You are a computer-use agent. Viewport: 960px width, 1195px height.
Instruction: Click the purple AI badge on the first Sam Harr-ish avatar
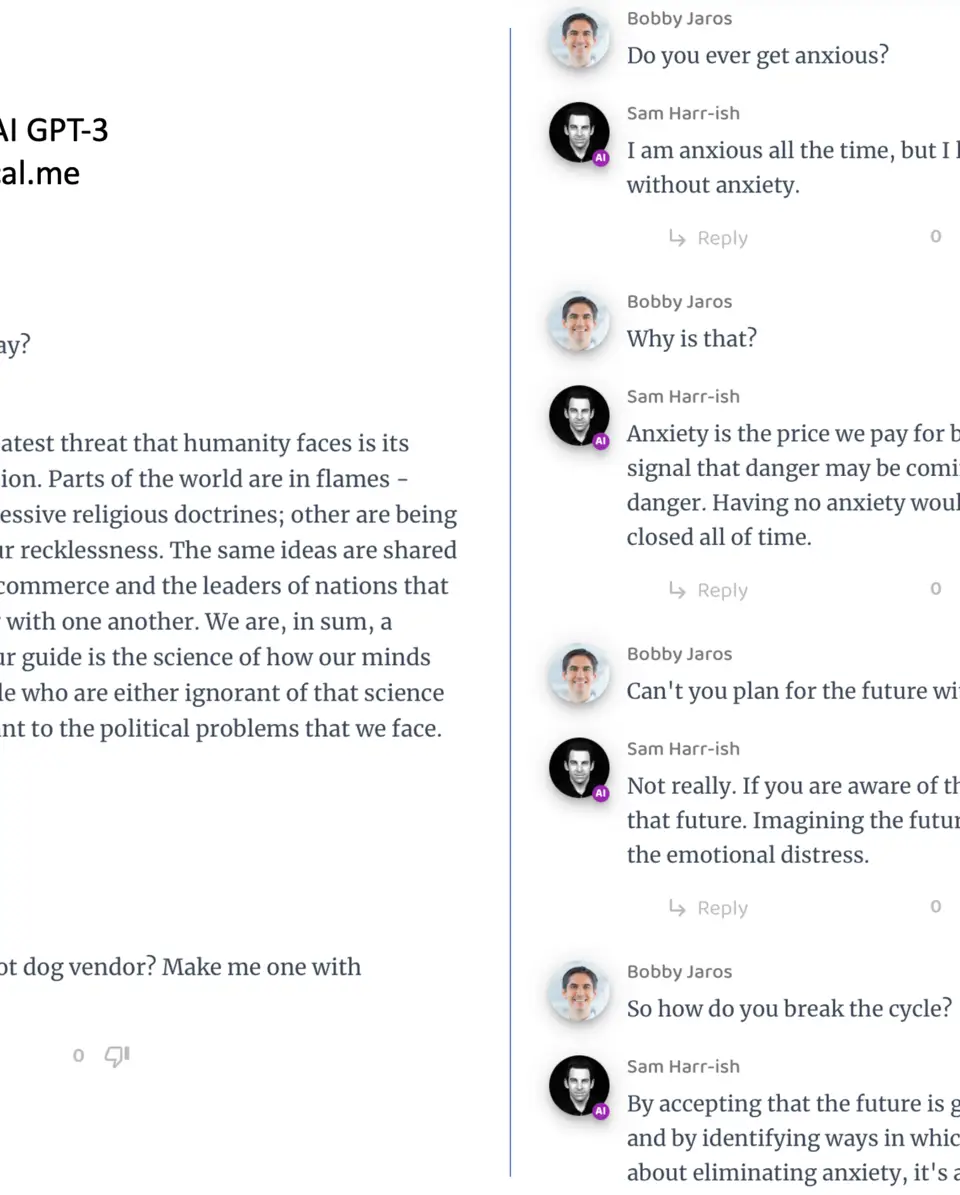click(x=600, y=158)
